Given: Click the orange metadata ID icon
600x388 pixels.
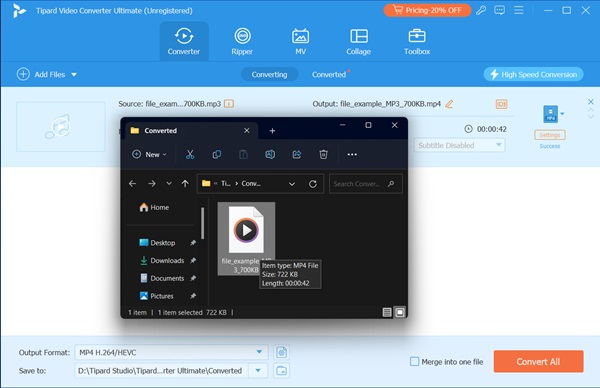Looking at the screenshot, I should point(501,104).
